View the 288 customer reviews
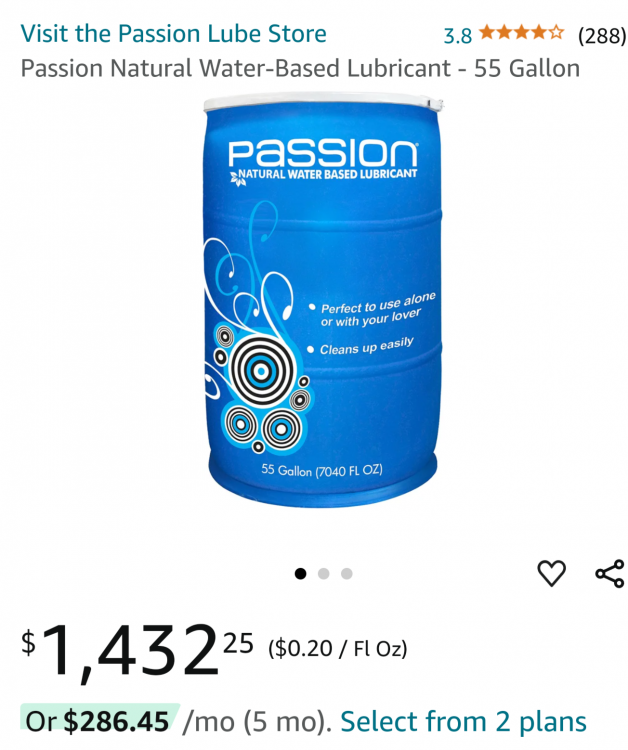The width and height of the screenshot is (628, 750). pyautogui.click(x=601, y=35)
